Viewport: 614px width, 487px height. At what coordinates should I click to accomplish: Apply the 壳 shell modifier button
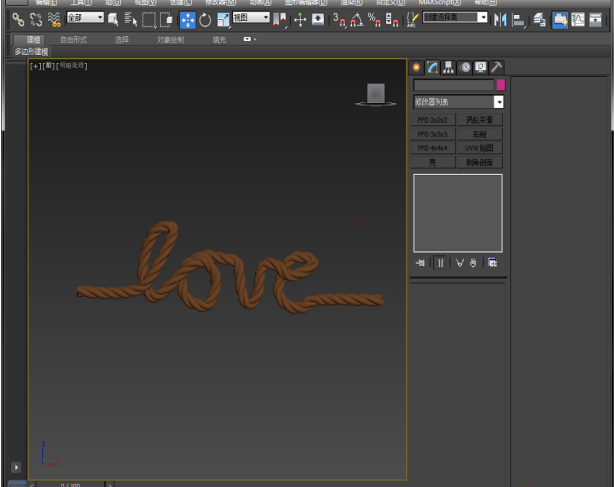tap(433, 162)
